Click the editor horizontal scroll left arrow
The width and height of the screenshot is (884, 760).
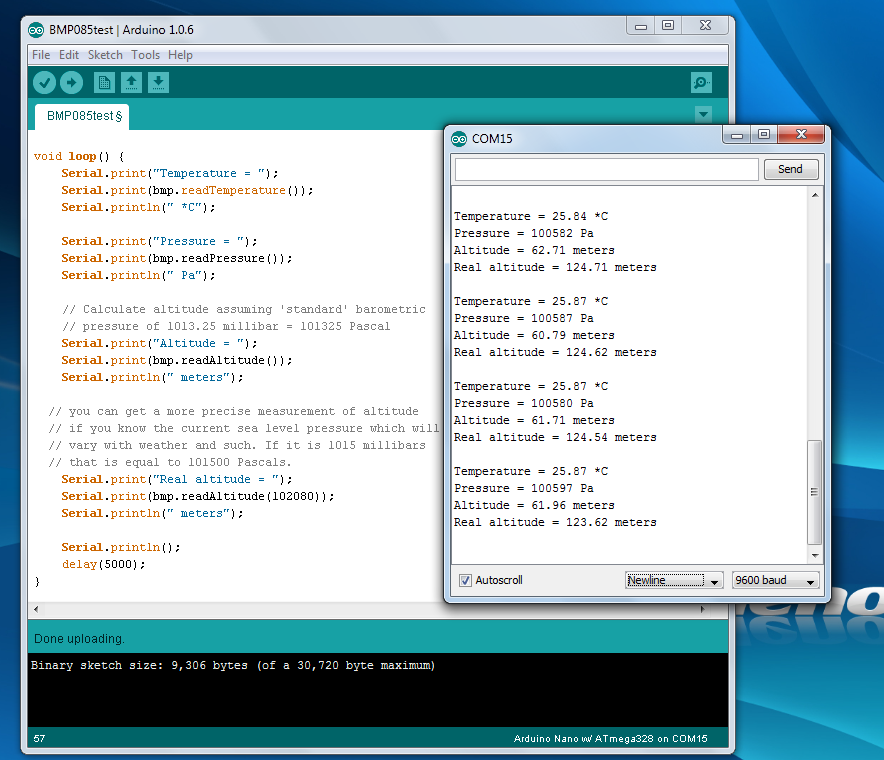tap(36, 609)
